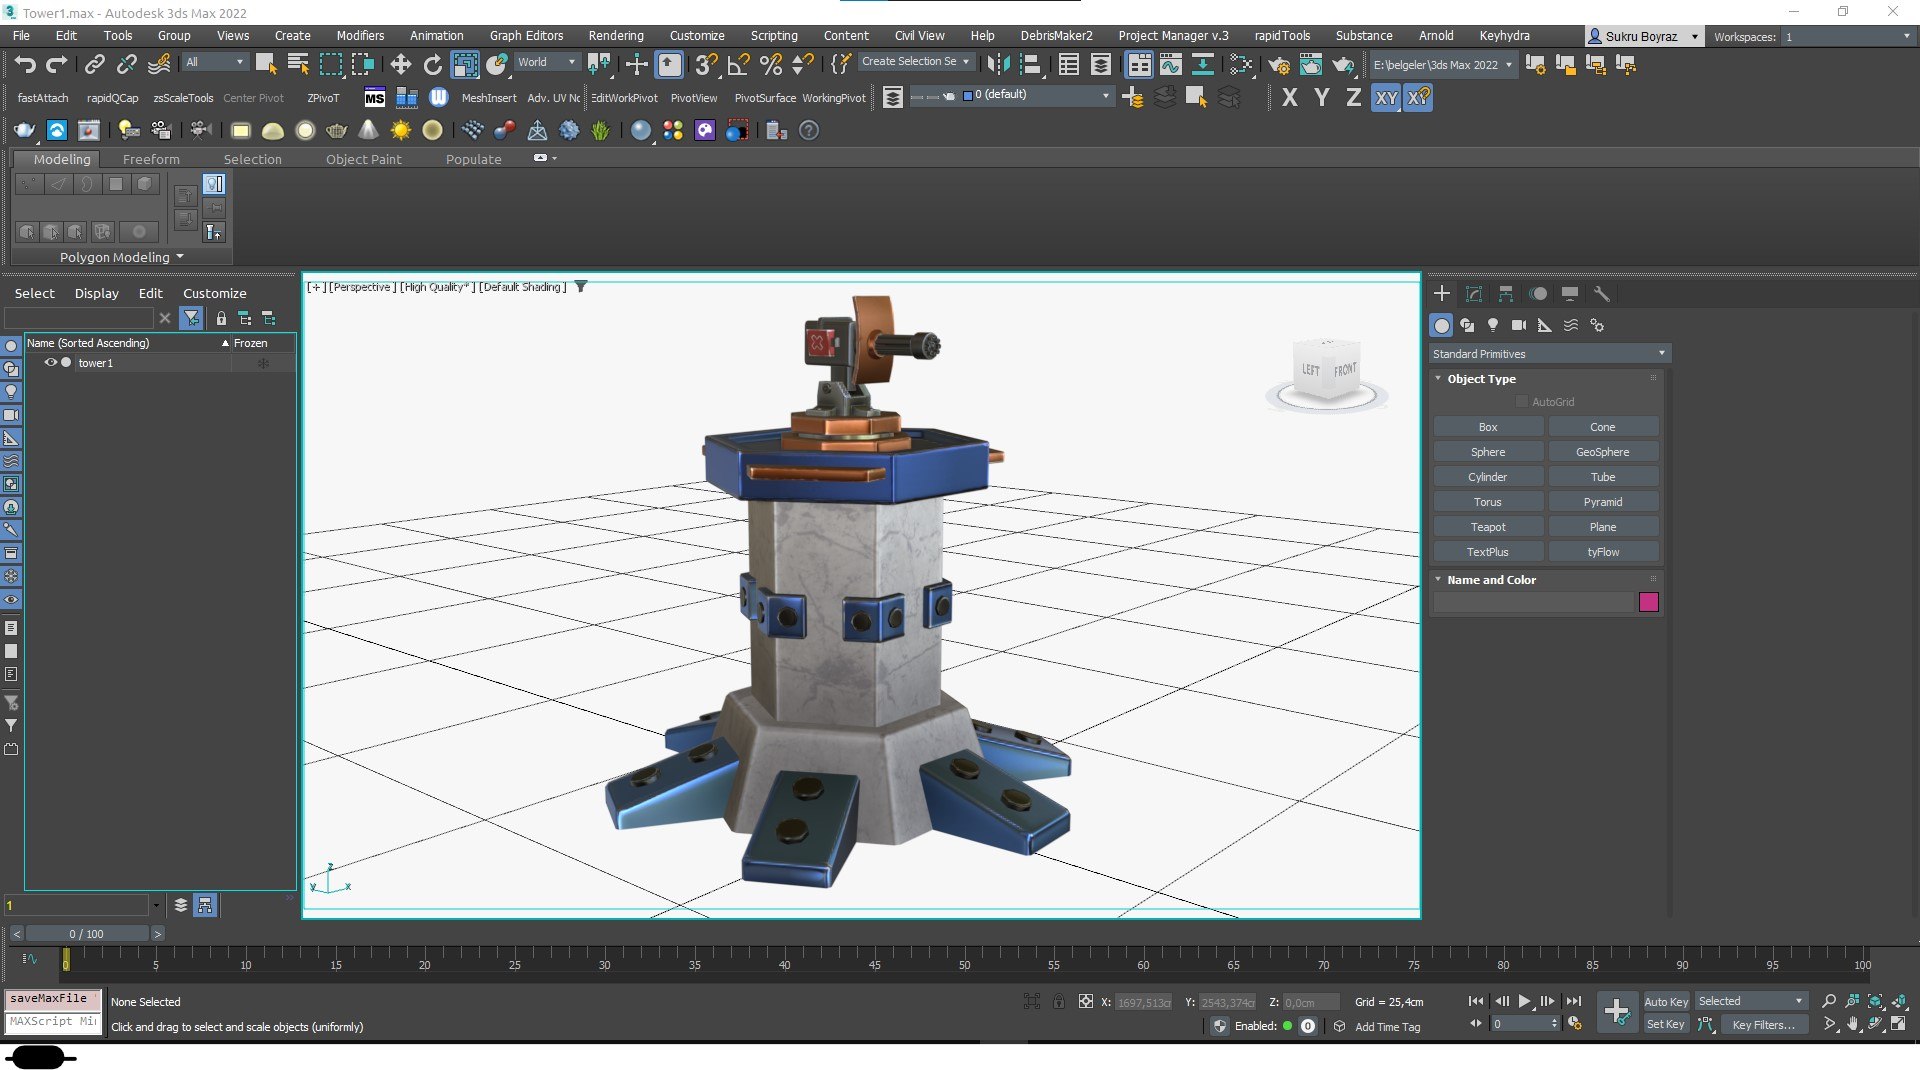Click the Set Key button
Screen dimensions: 1920x1070
[1665, 1025]
